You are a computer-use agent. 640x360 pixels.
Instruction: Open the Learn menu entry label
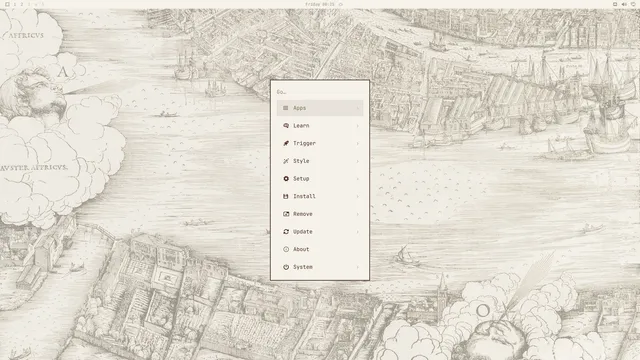tap(301, 126)
